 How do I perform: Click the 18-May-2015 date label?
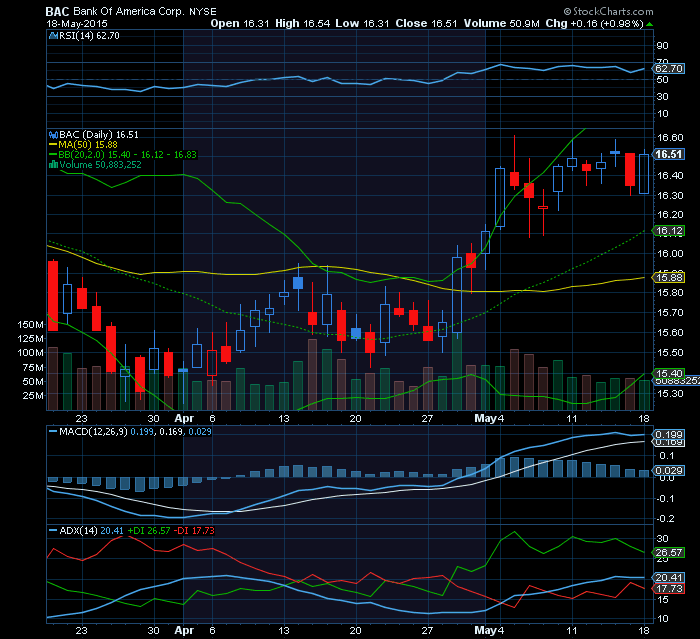coord(77,24)
